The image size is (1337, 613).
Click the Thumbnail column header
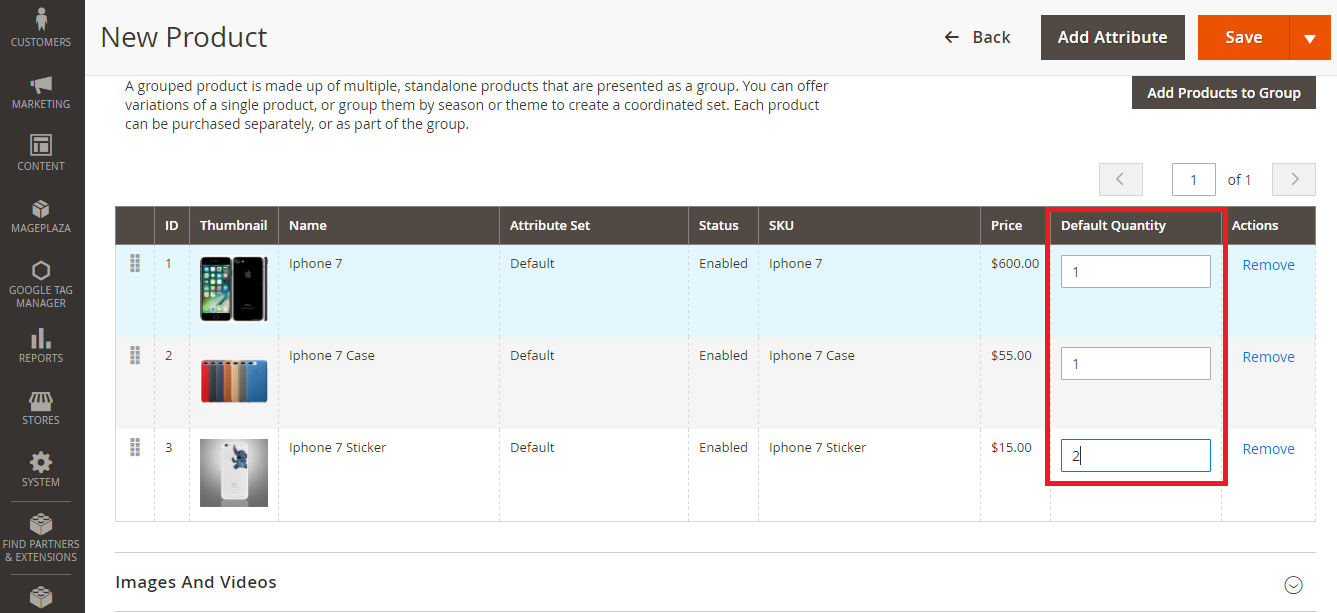(233, 225)
